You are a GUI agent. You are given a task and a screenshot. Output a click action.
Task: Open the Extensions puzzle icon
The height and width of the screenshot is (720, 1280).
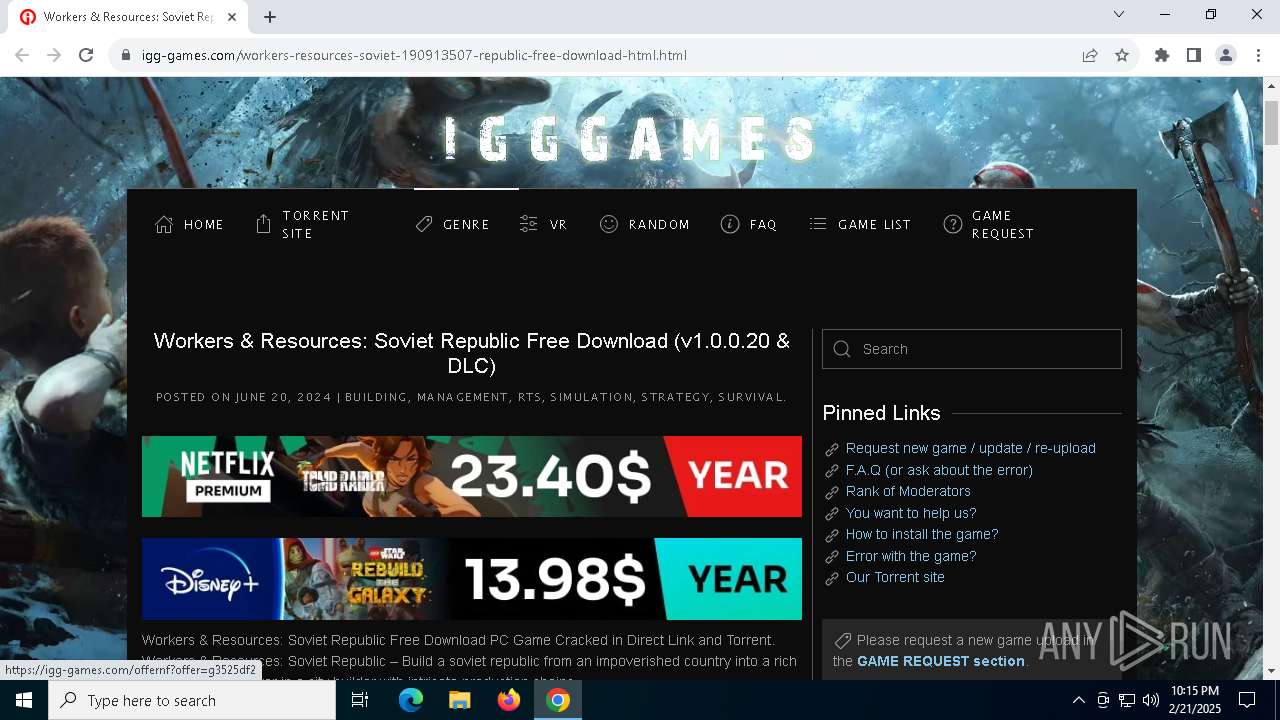pyautogui.click(x=1162, y=55)
